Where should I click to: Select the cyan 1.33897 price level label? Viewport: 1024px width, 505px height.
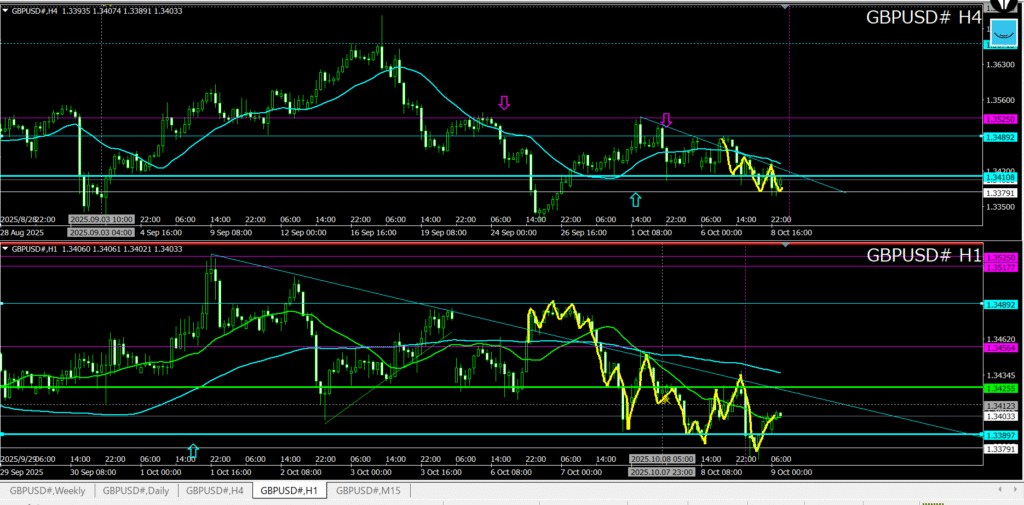[1001, 435]
